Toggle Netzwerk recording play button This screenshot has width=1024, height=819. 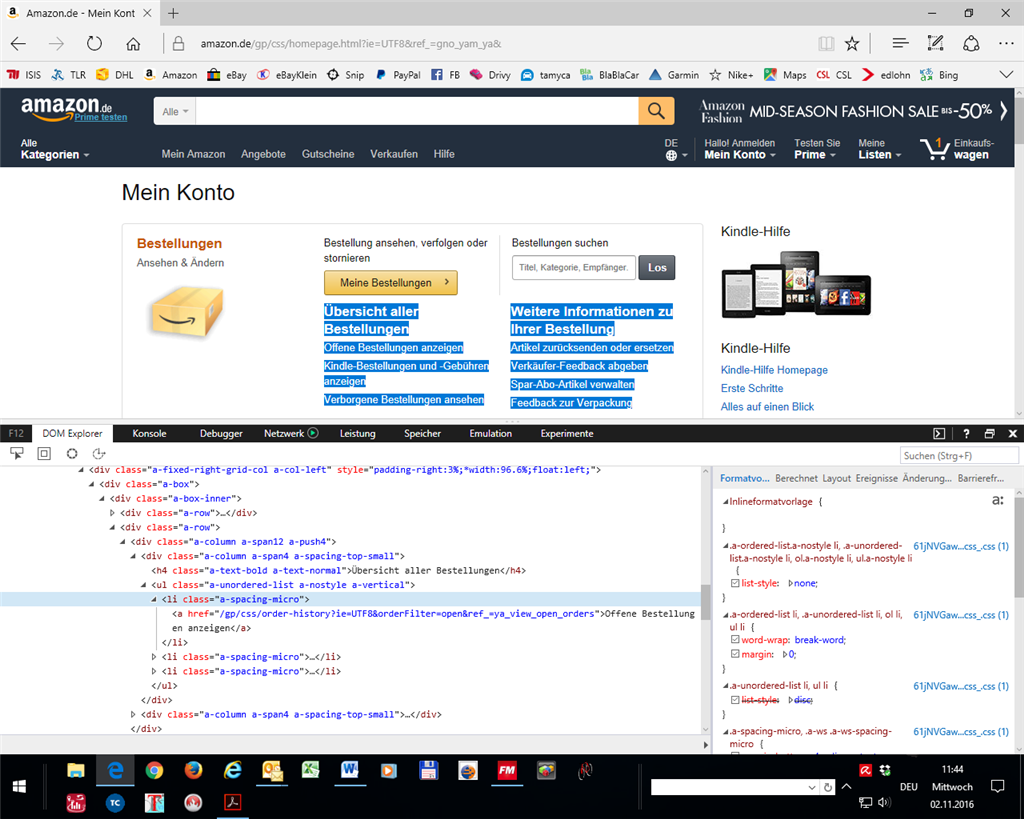click(313, 433)
